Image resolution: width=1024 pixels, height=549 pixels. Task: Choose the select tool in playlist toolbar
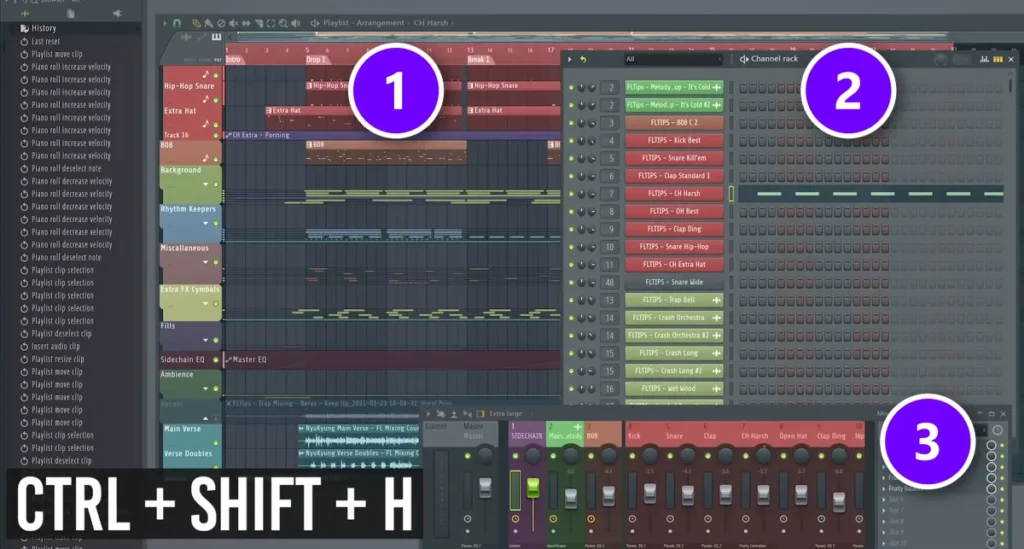point(271,23)
